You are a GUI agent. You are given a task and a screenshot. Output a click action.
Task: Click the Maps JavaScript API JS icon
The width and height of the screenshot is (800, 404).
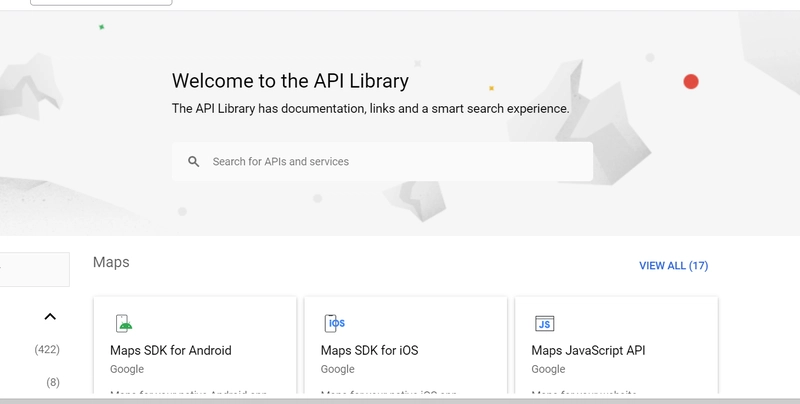pos(544,323)
